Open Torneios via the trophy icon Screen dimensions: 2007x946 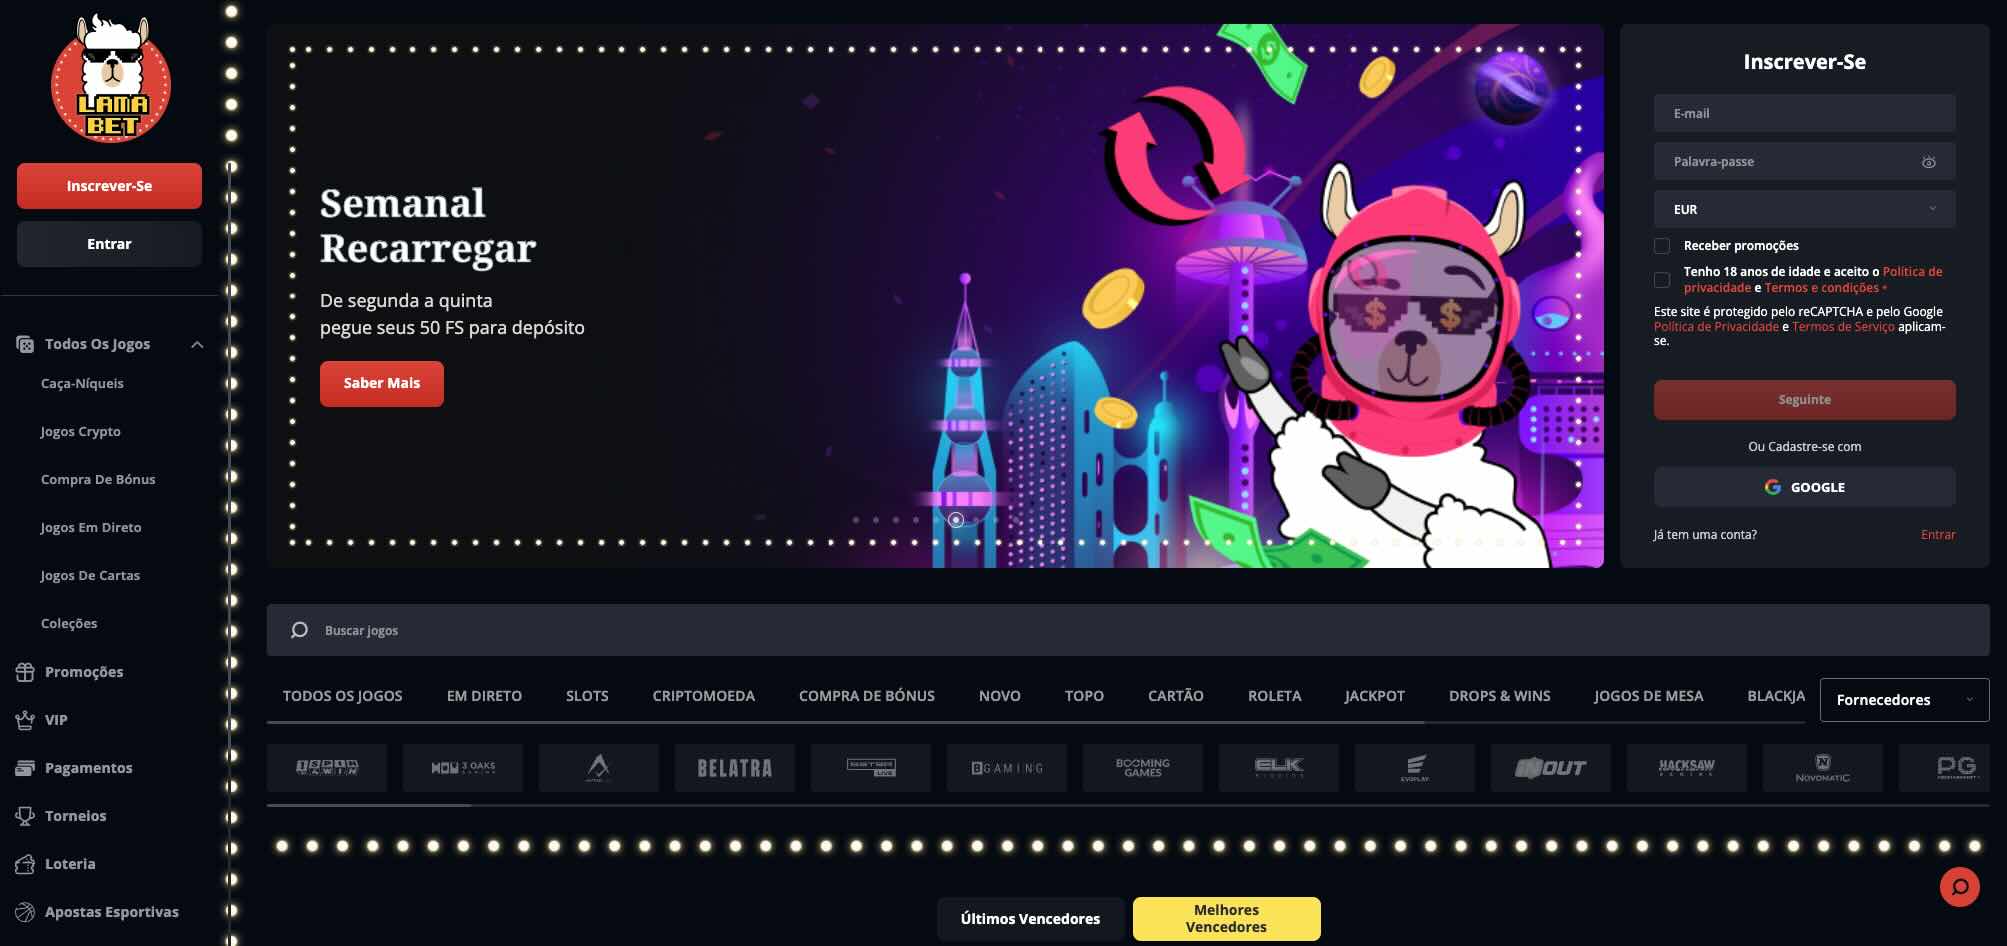(x=25, y=816)
